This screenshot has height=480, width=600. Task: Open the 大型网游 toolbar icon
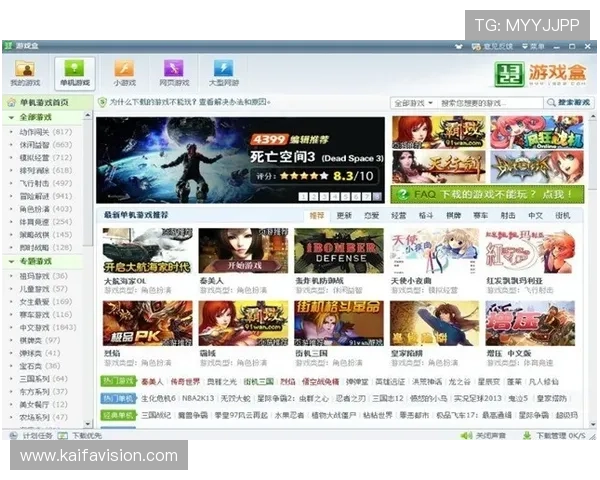point(224,73)
